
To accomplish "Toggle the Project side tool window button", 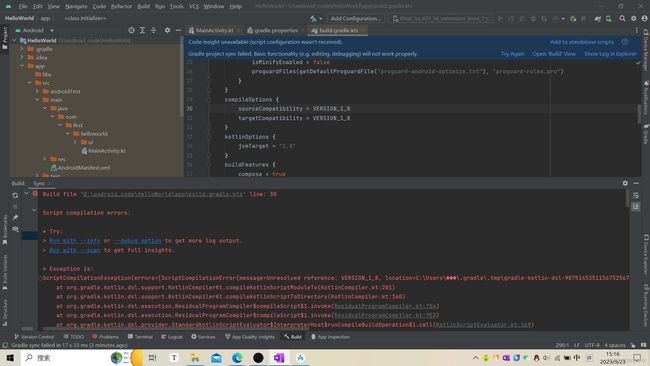I will (5, 38).
